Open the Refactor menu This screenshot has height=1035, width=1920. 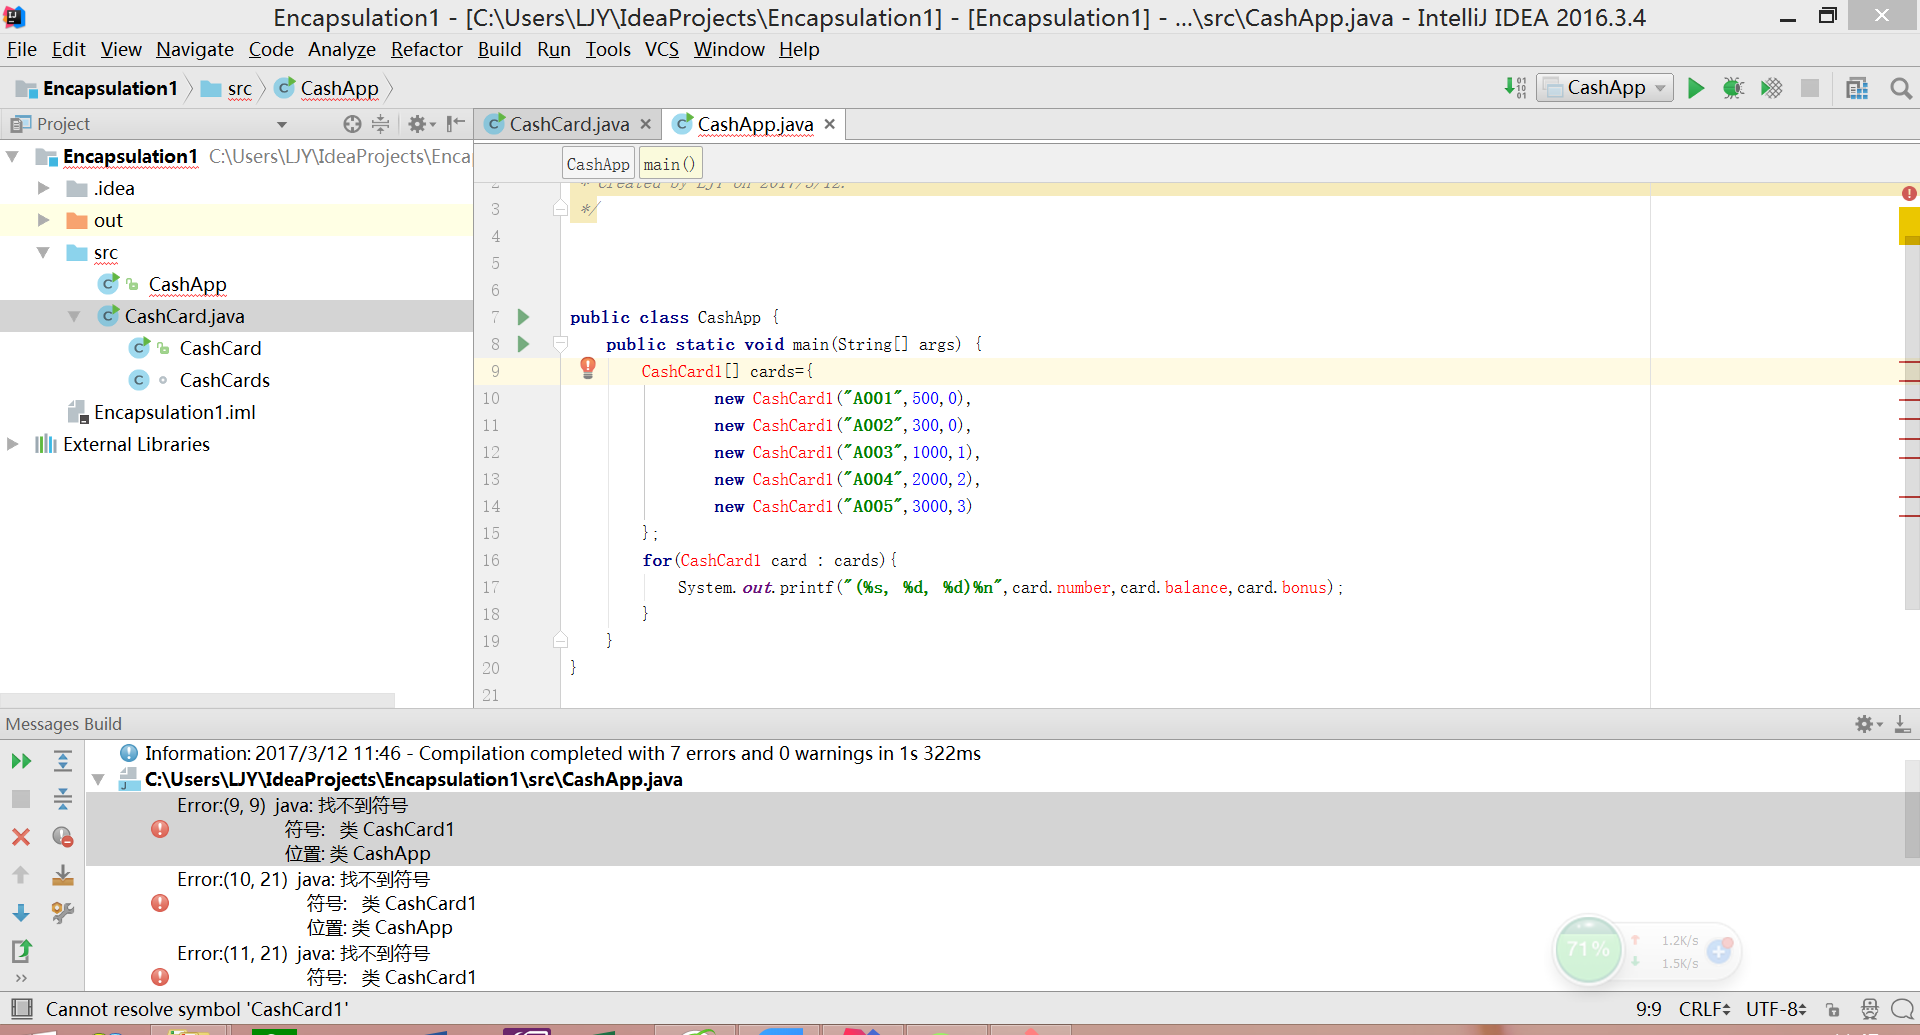click(x=426, y=49)
